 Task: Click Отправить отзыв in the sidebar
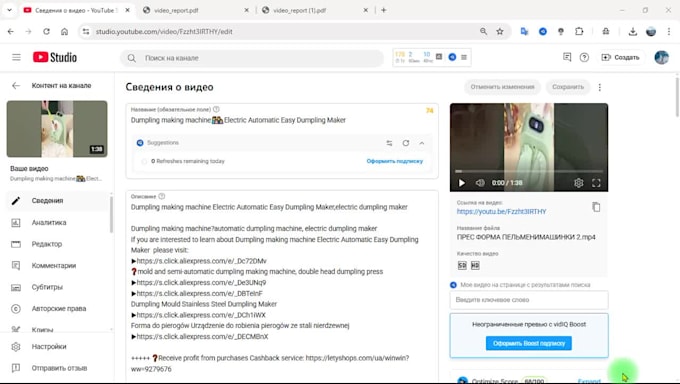(x=57, y=368)
